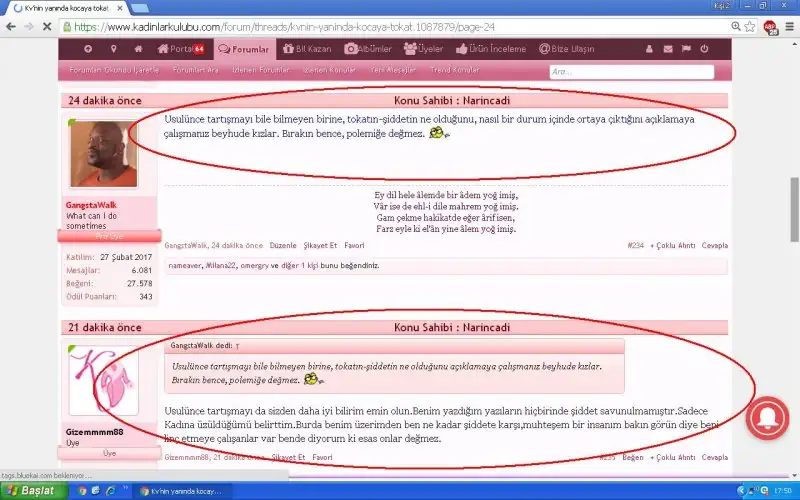Click the forum search input field
The image size is (800, 500).
[x=631, y=72]
